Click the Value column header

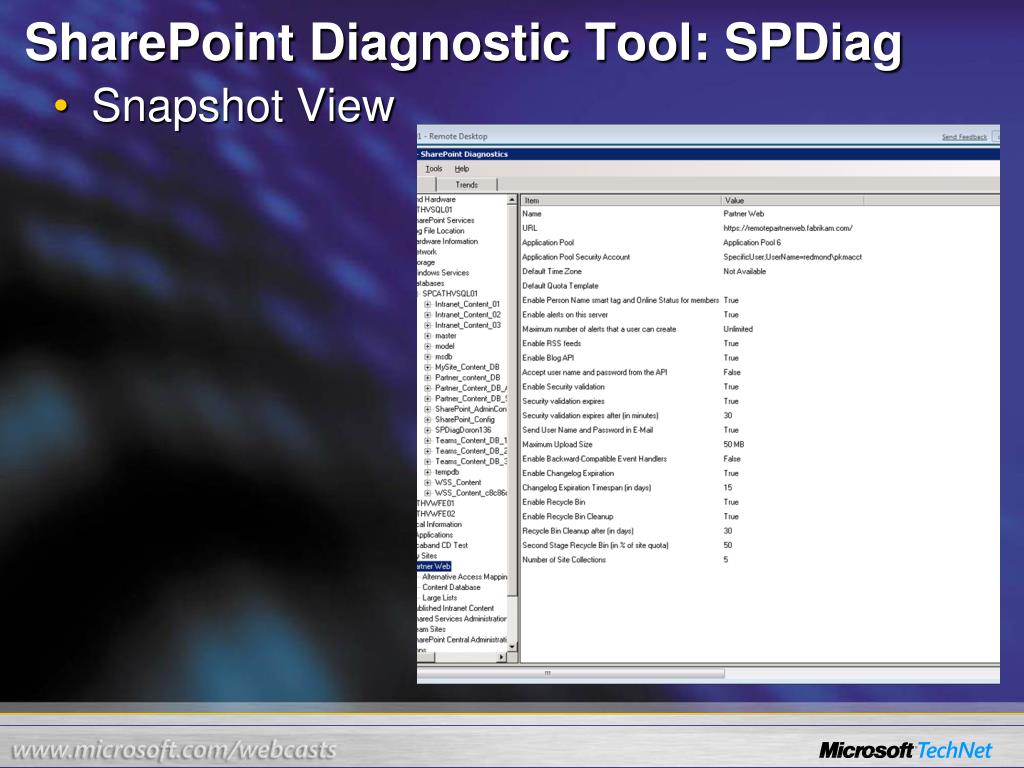(x=792, y=200)
